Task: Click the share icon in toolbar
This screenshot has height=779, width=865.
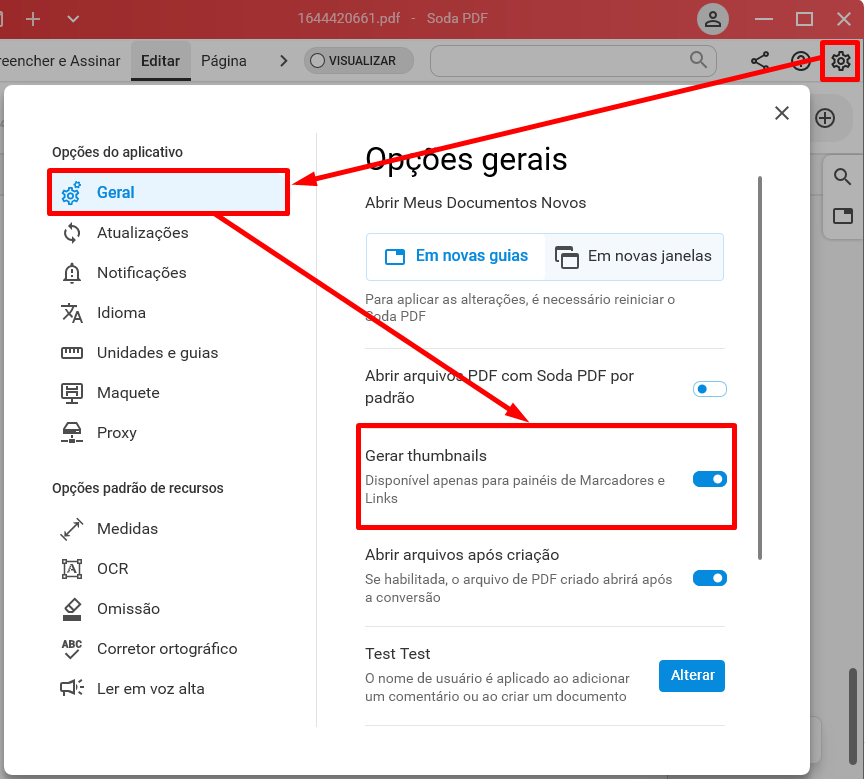Action: (760, 61)
